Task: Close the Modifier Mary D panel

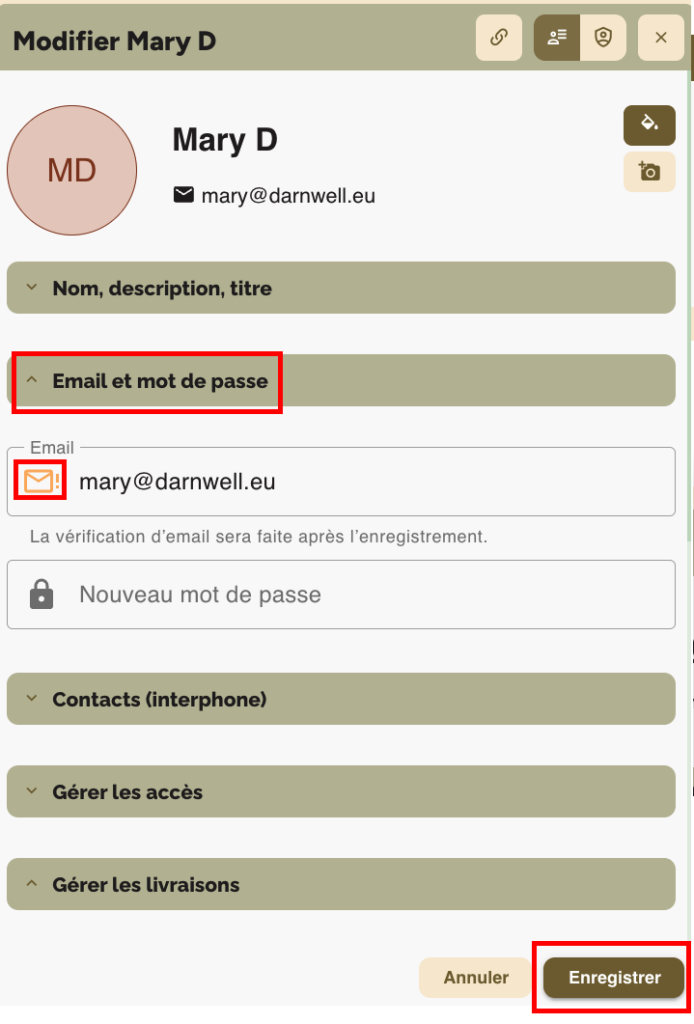Action: [661, 38]
